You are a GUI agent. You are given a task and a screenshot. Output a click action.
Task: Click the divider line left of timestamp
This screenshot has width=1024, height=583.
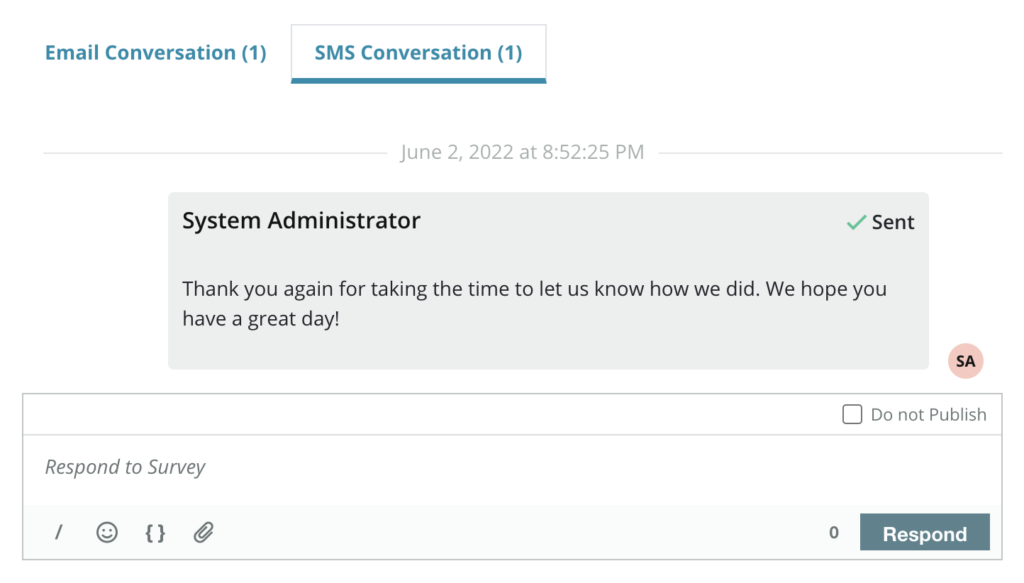tap(215, 153)
